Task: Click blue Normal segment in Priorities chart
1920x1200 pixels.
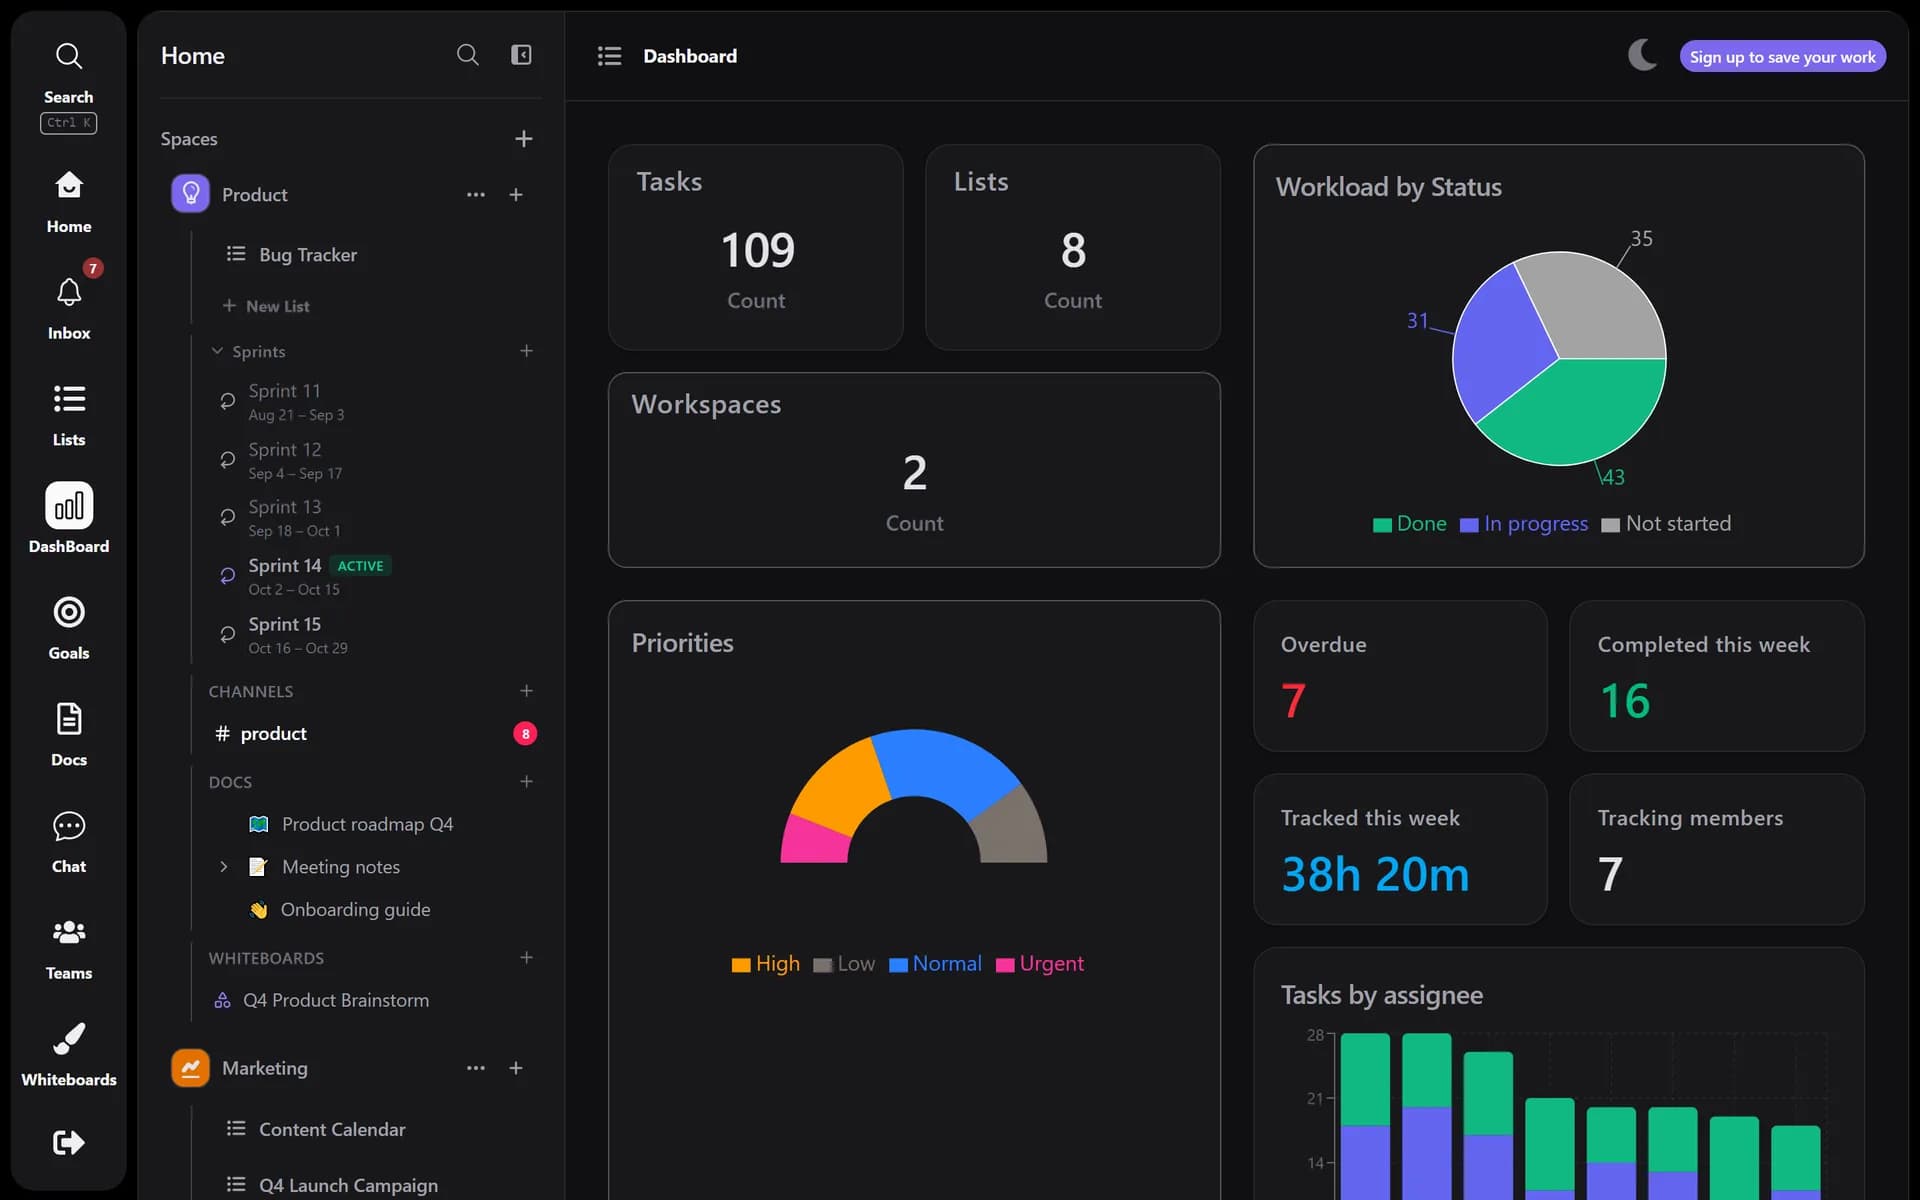Action: click(x=940, y=768)
